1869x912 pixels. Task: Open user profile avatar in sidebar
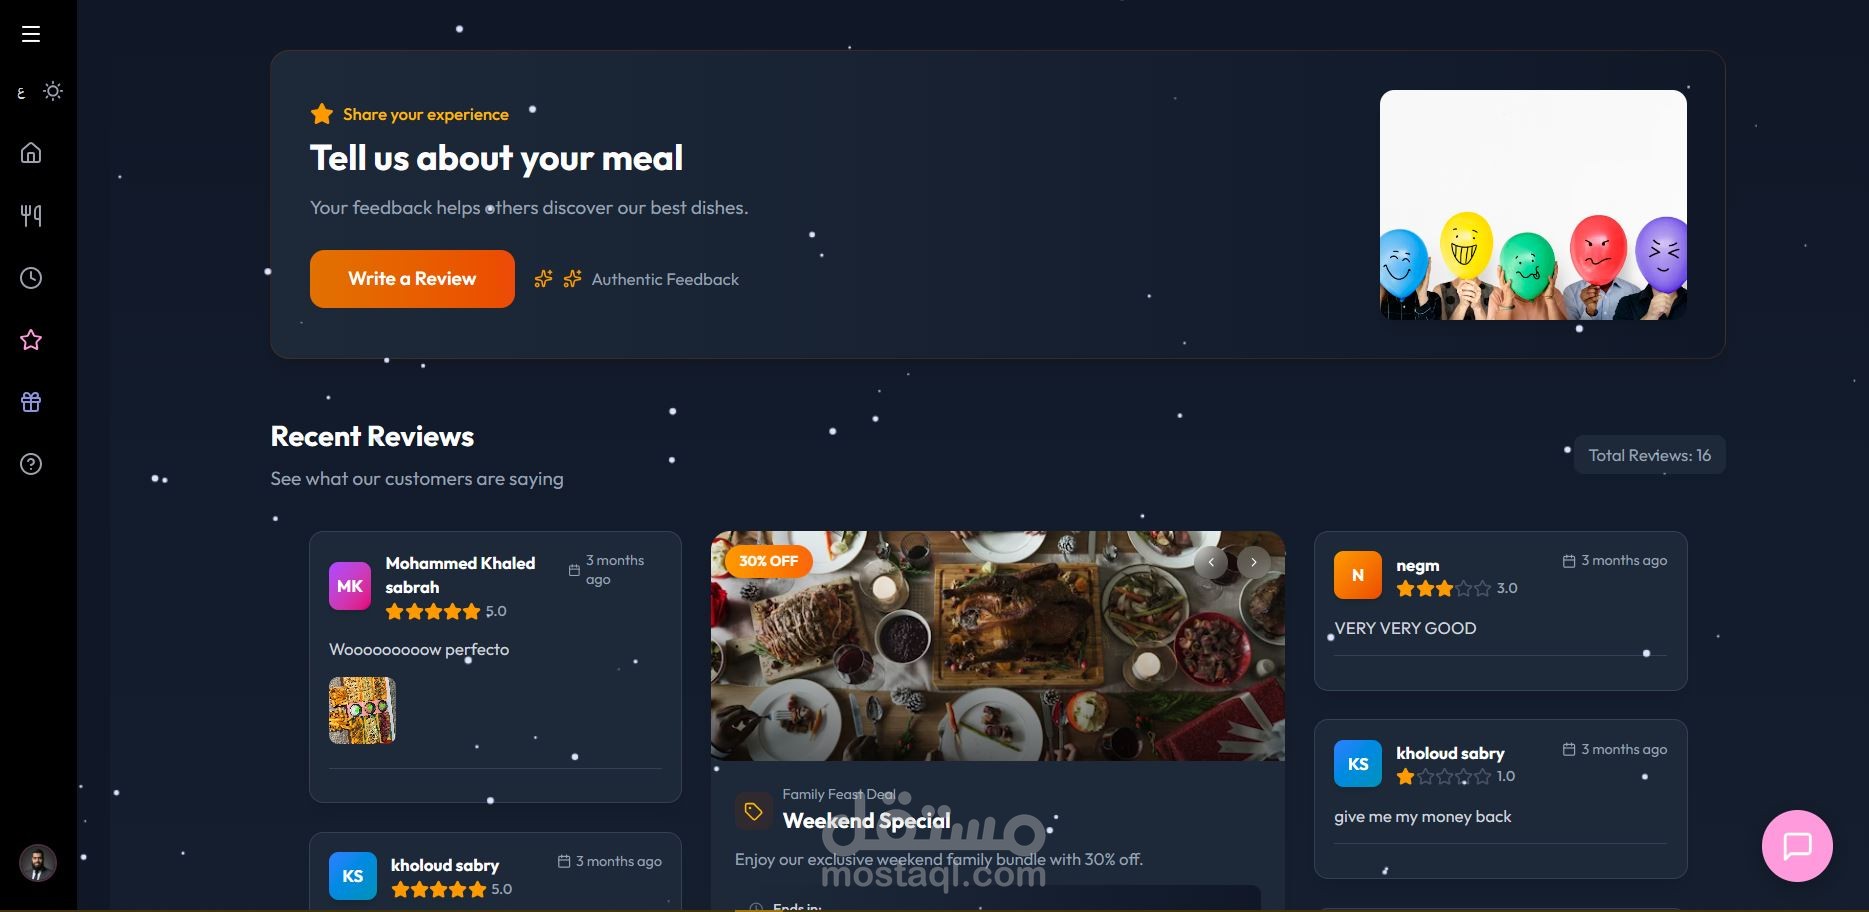tap(38, 863)
